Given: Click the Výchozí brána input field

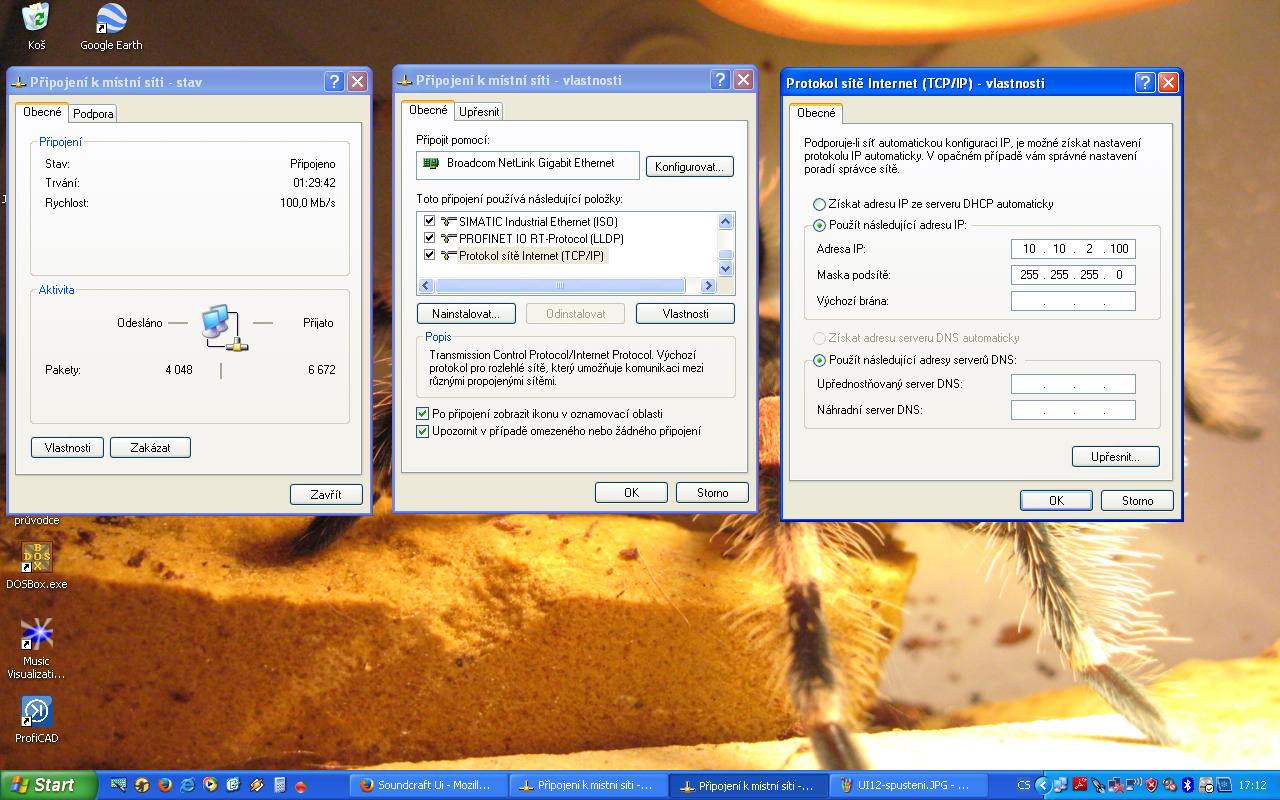Looking at the screenshot, I should coord(1073,301).
